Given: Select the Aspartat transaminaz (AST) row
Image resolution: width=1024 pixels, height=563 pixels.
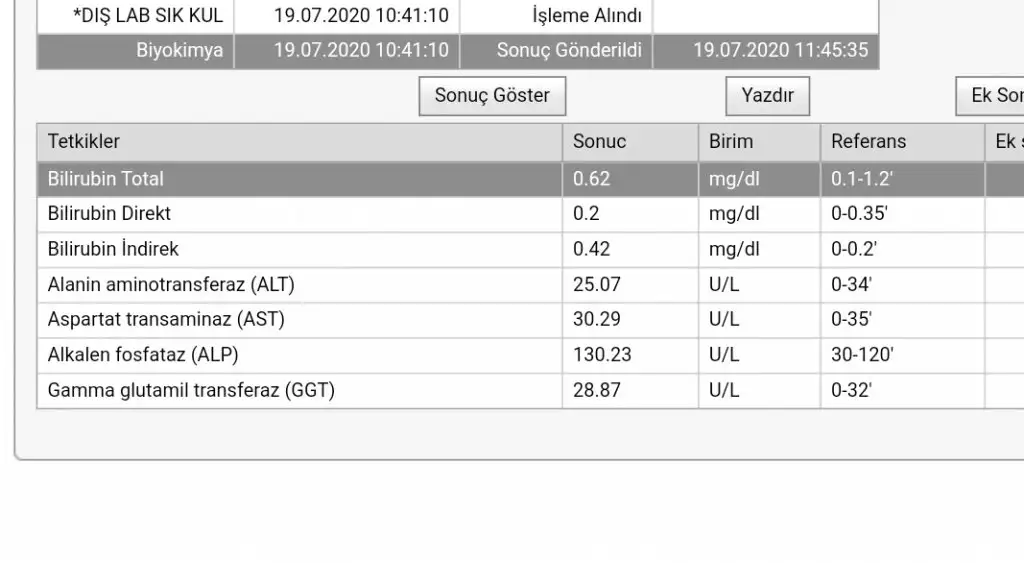Looking at the screenshot, I should (530, 320).
